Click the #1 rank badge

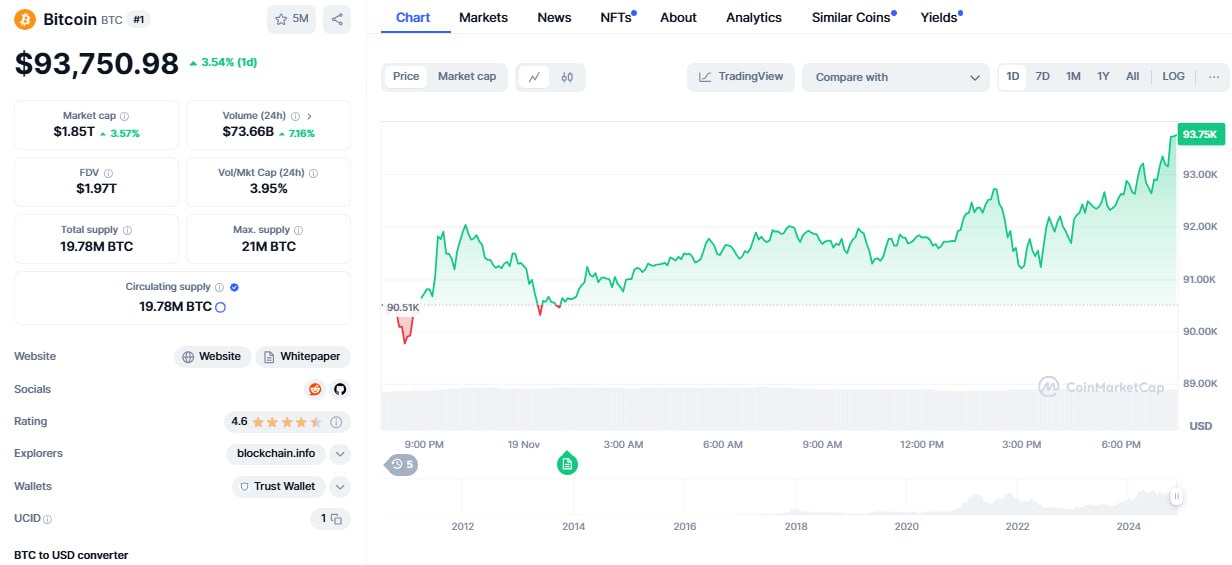tap(139, 19)
